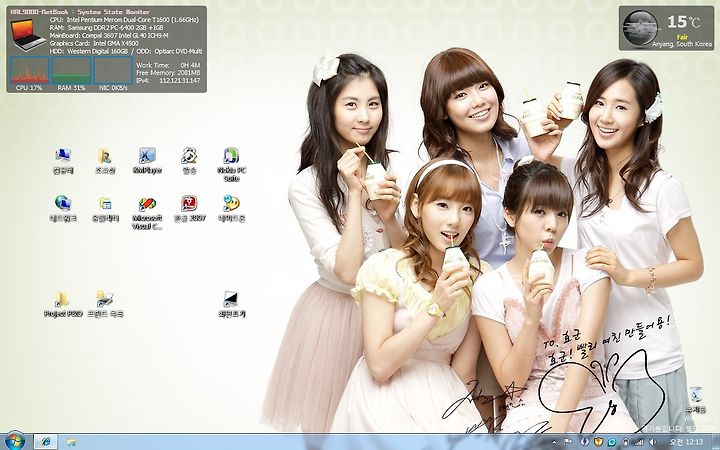
Task: Launch the NateOn messenger shortcut
Action: pos(231,208)
